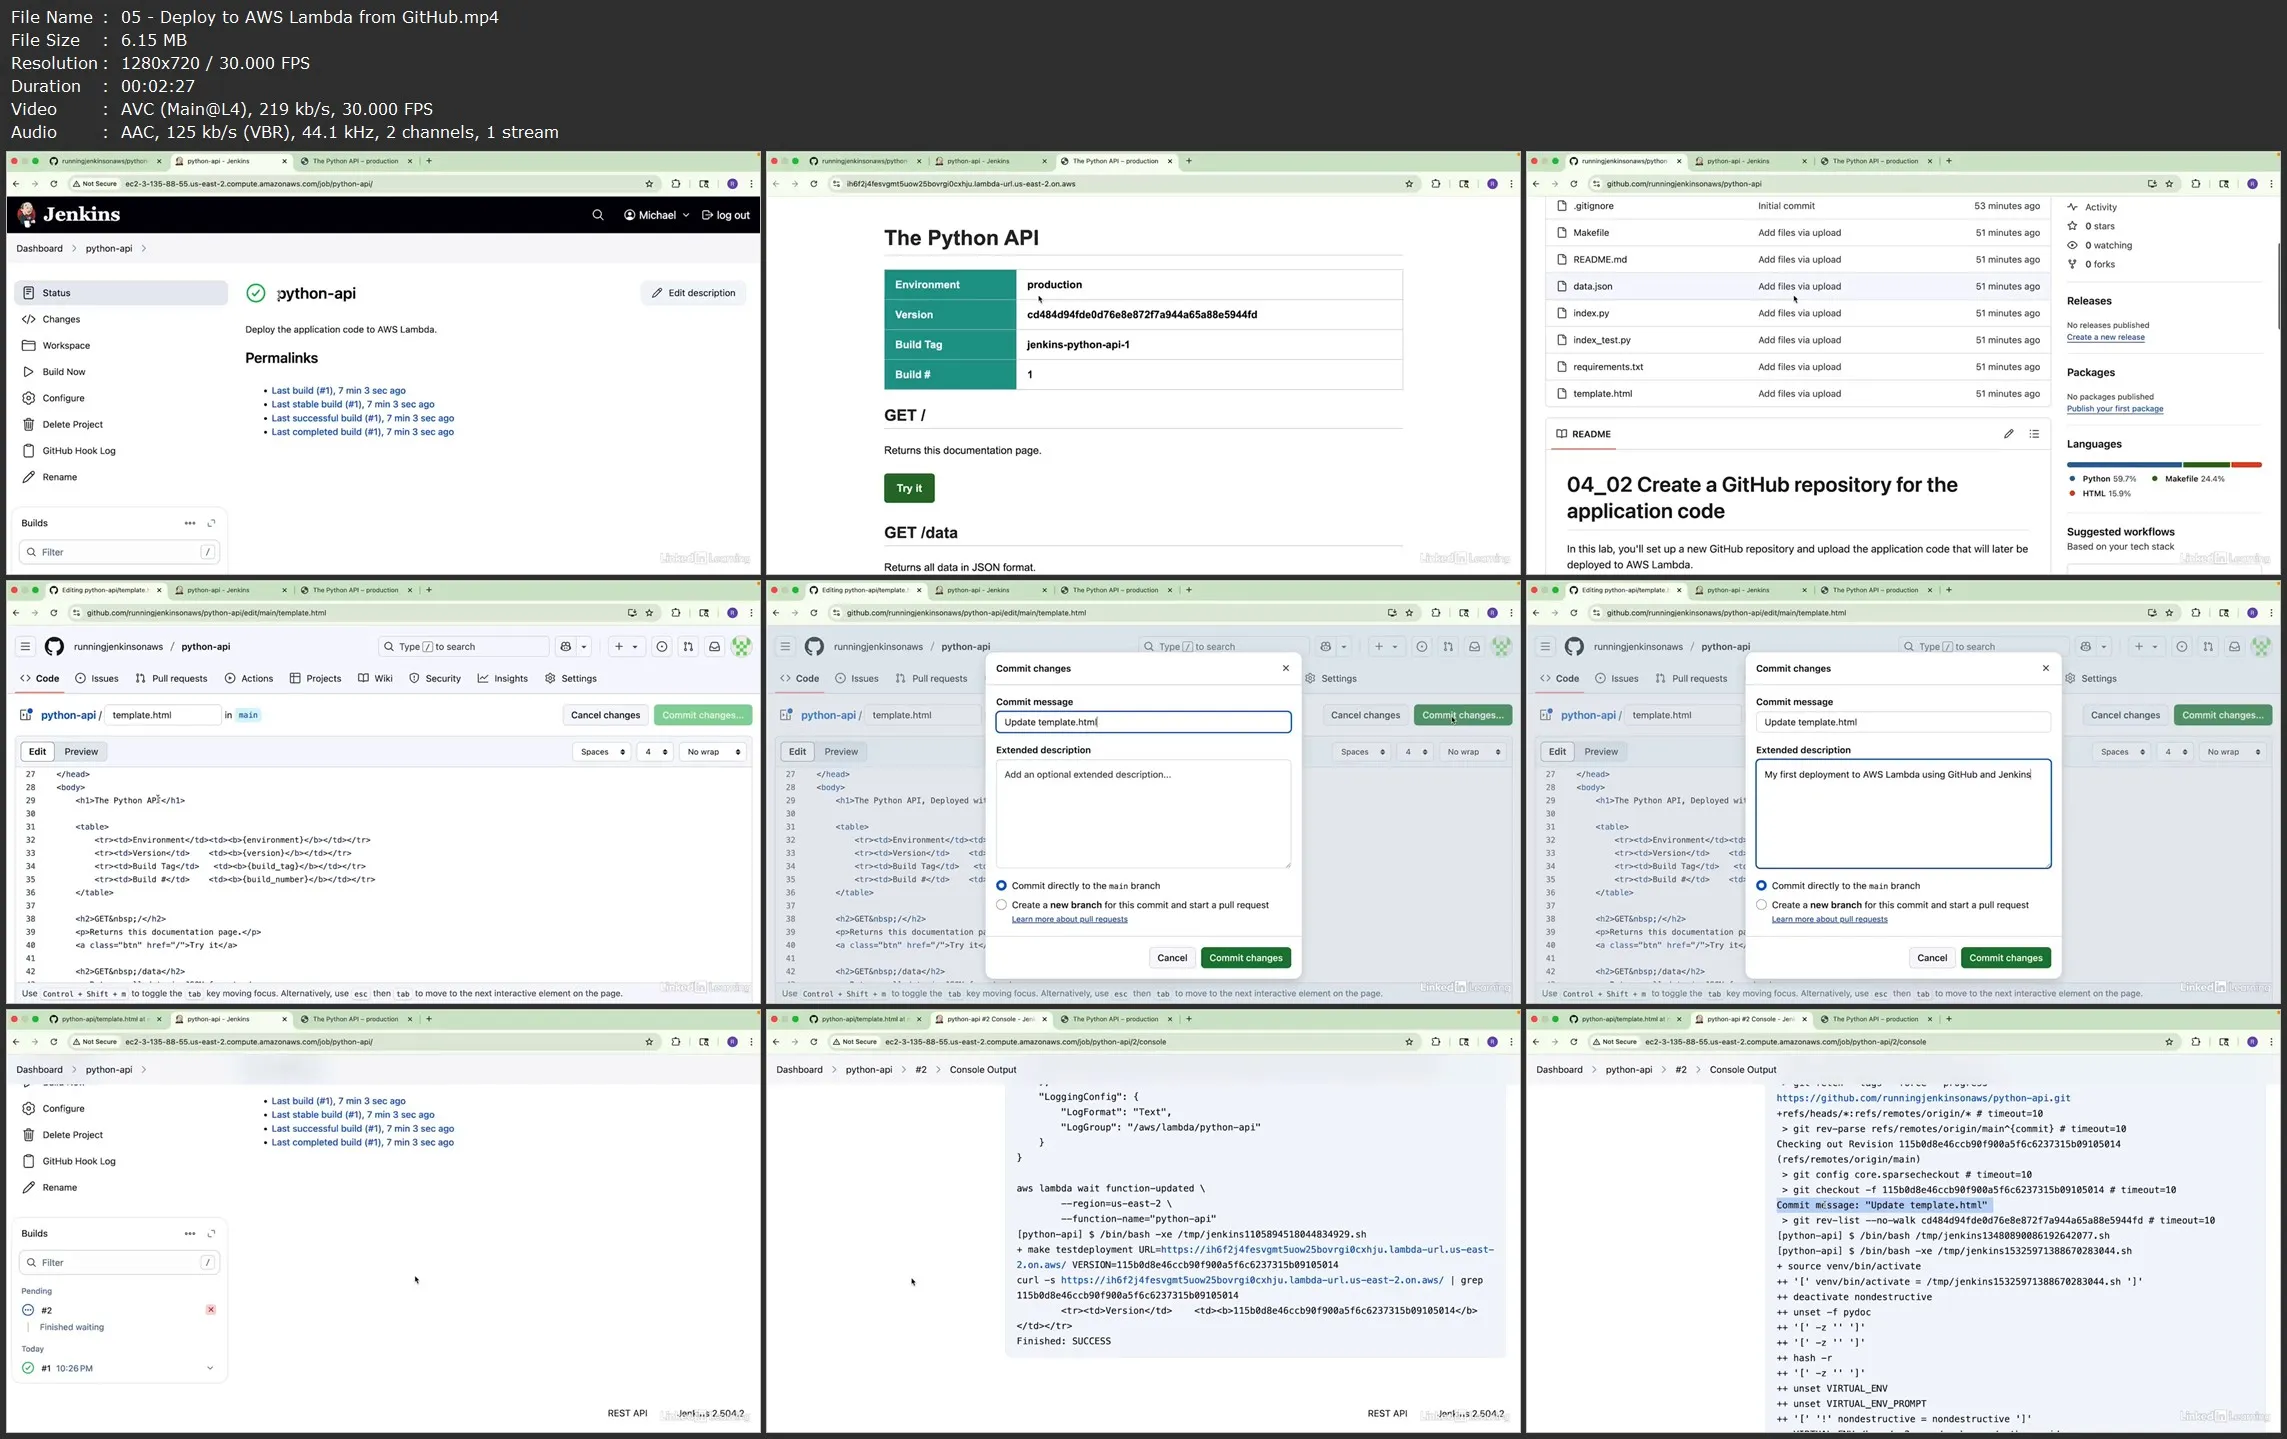The width and height of the screenshot is (2287, 1439).
Task: Click Edit description pencil on the python-api job
Action: (x=693, y=293)
